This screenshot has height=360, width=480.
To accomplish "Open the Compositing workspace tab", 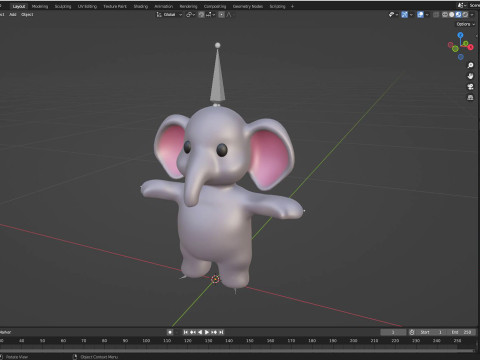I will tap(215, 6).
